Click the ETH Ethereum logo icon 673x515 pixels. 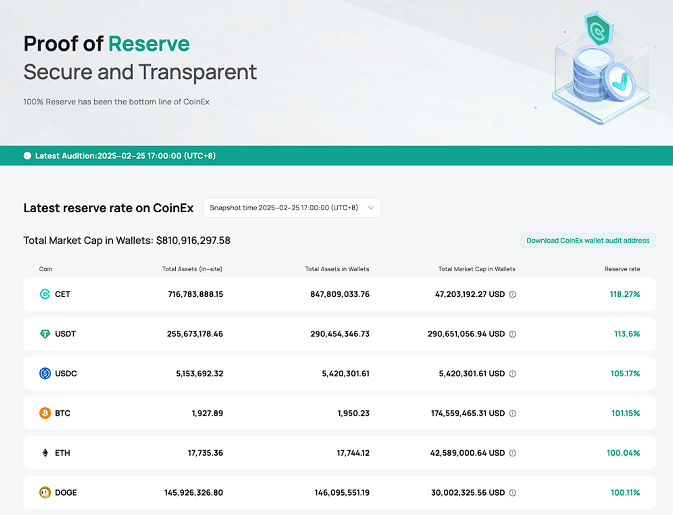tap(45, 453)
